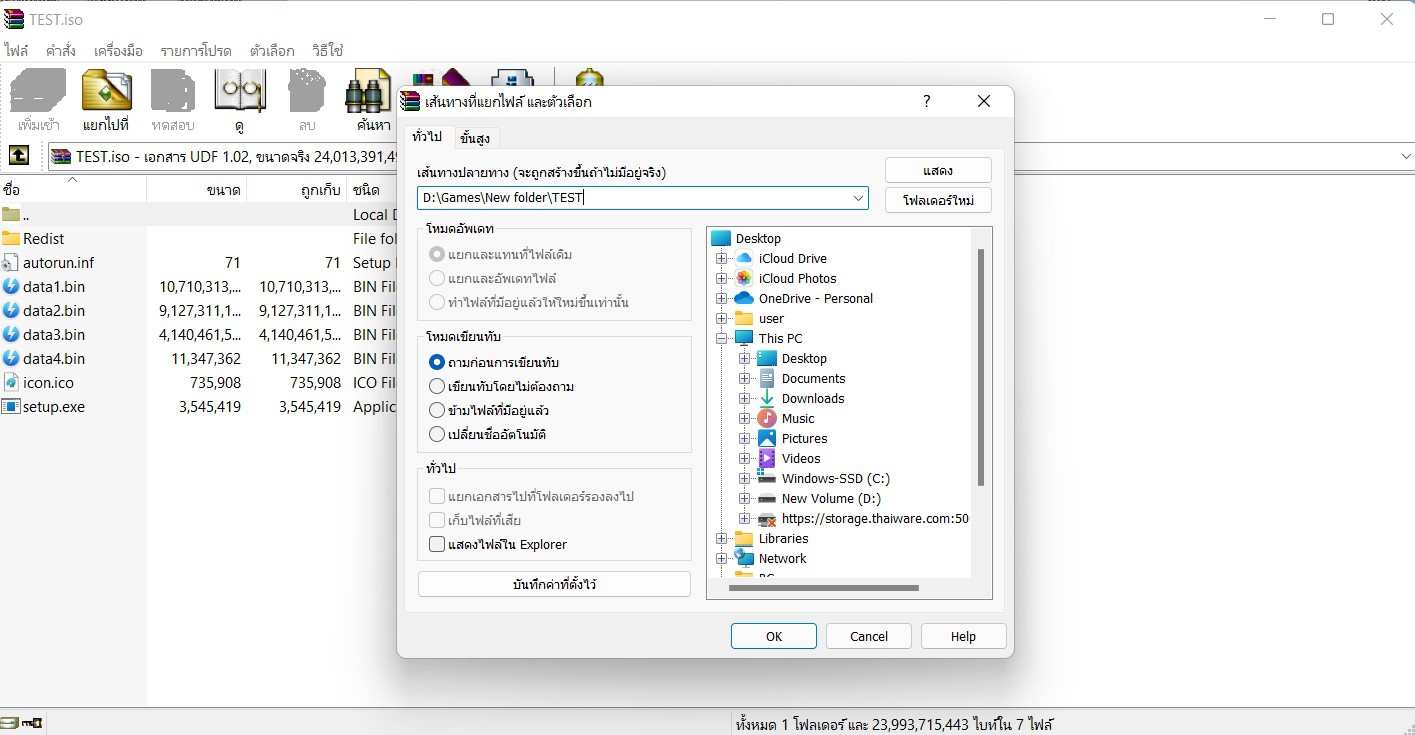Expand the New Volume (D:) tree node
Viewport: 1415px width, 735px height.
pos(744,498)
